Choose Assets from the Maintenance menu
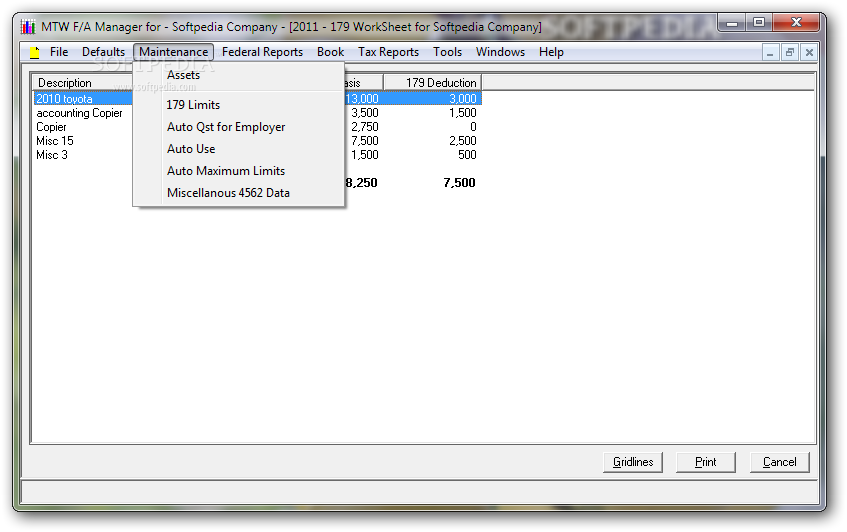Screen dimensions: 847x532 [x=238, y=76]
